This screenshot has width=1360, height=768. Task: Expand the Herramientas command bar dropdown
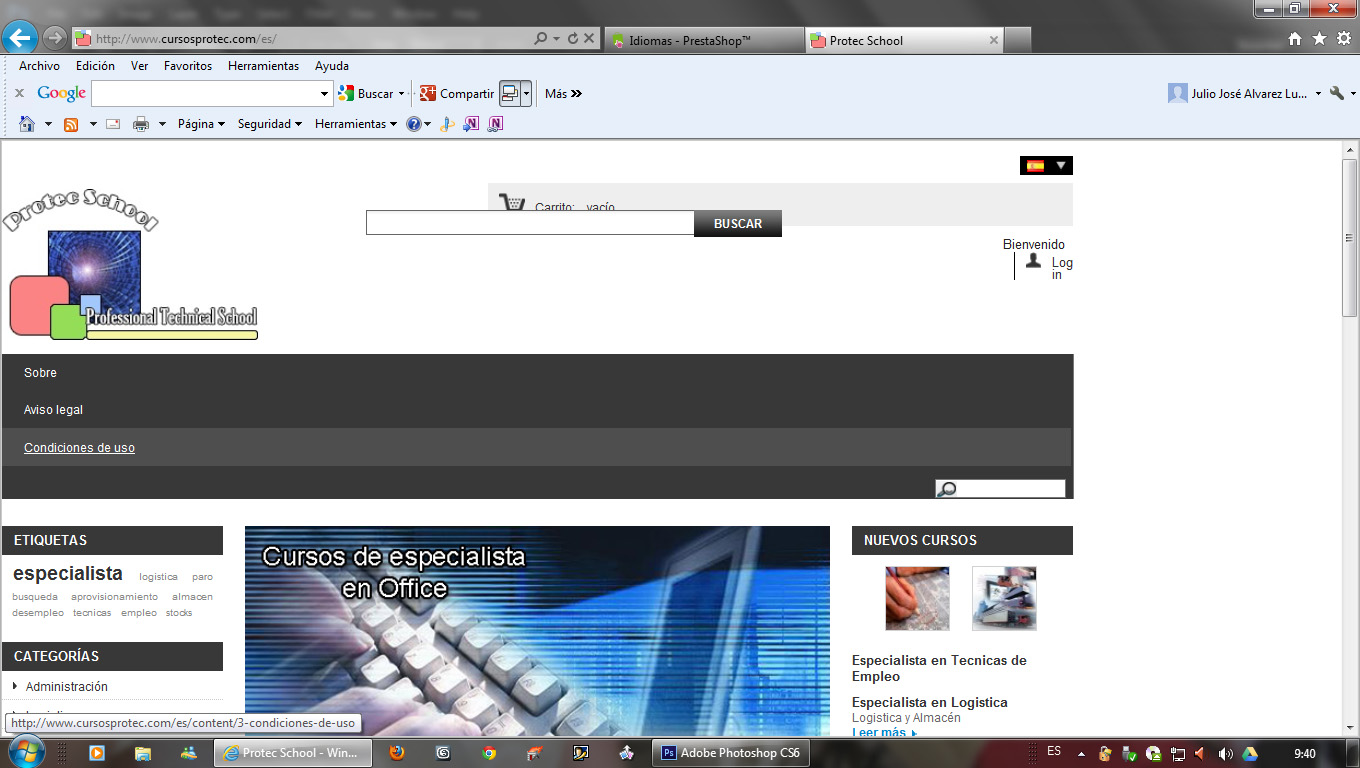[356, 124]
